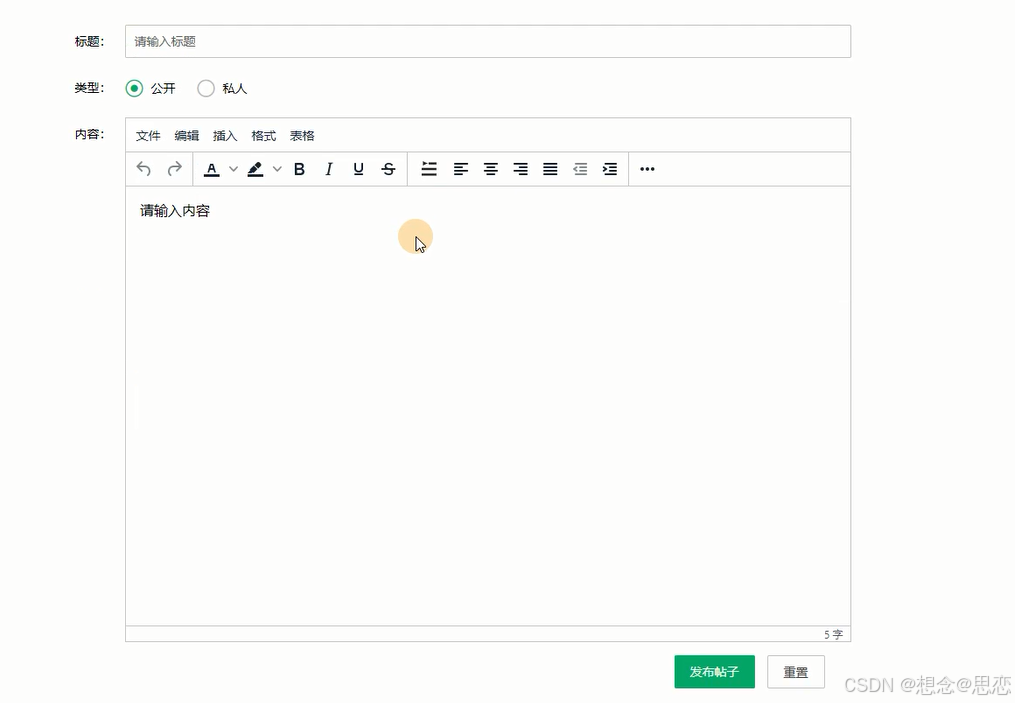Select the 私人 radio button
The width and height of the screenshot is (1015, 703).
coord(206,88)
